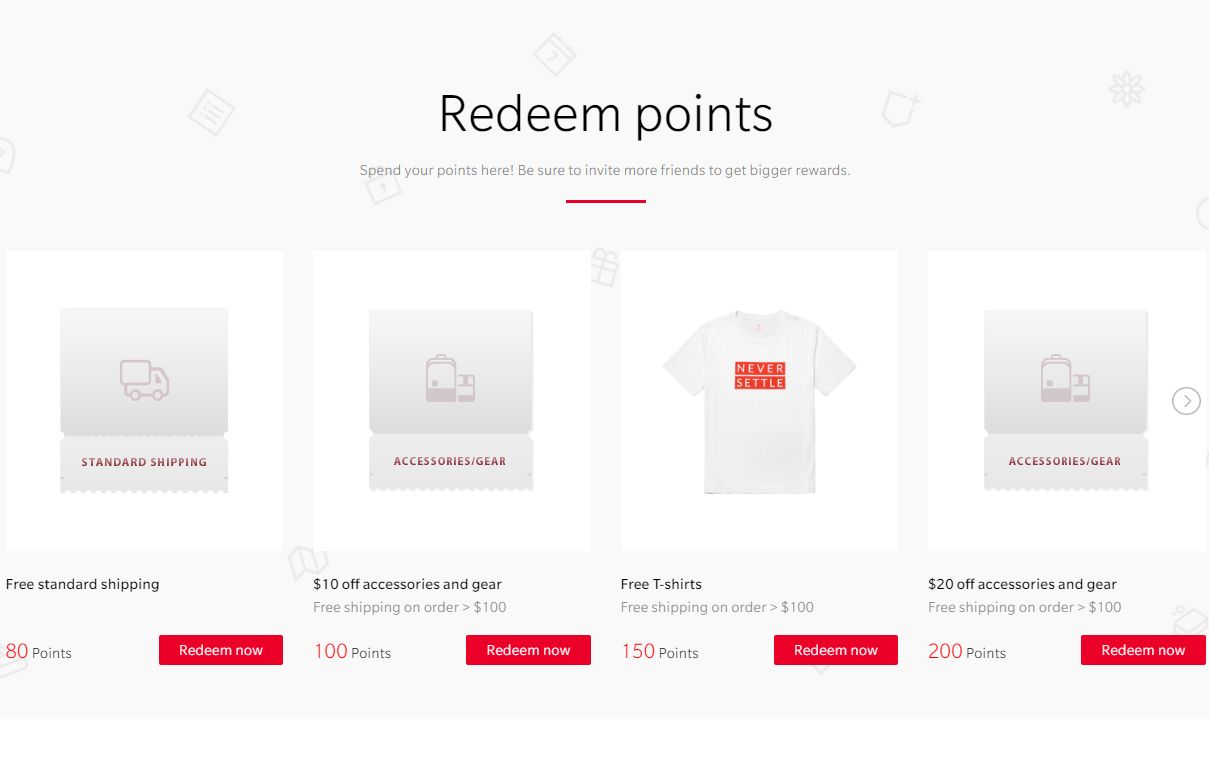Click the delivery truck icon on shipping coupon
The width and height of the screenshot is (1209, 765).
(x=144, y=380)
